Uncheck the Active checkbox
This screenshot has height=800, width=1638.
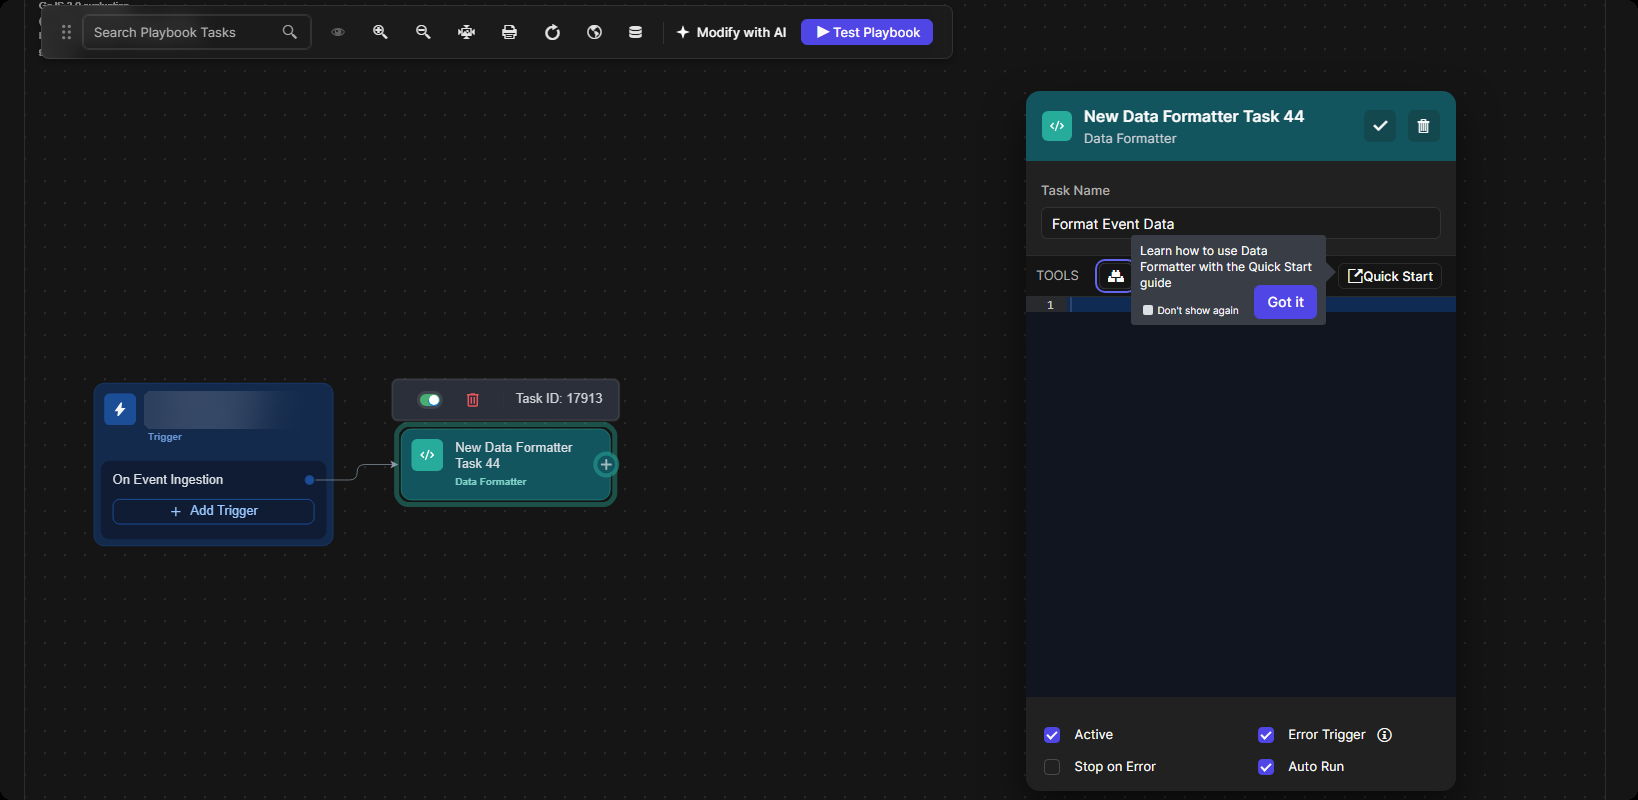1052,735
